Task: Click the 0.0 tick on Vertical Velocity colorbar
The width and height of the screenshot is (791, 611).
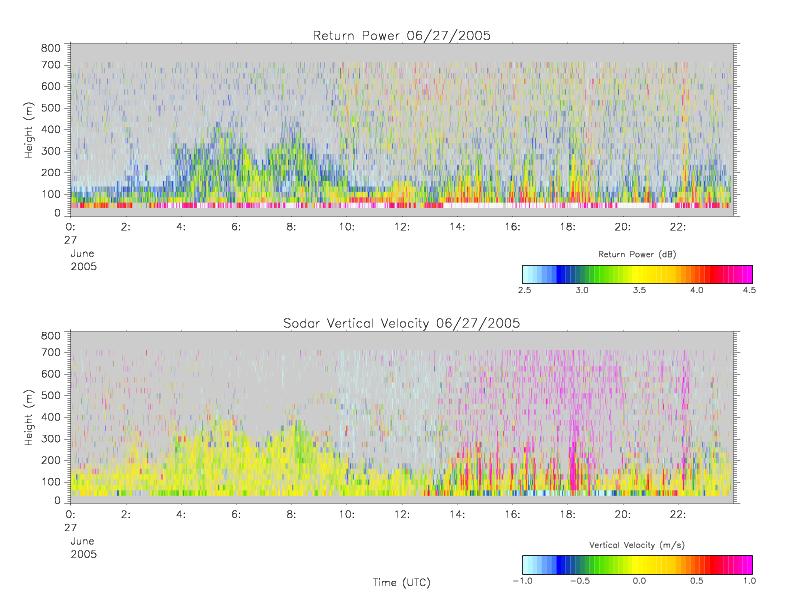Action: pyautogui.click(x=639, y=581)
